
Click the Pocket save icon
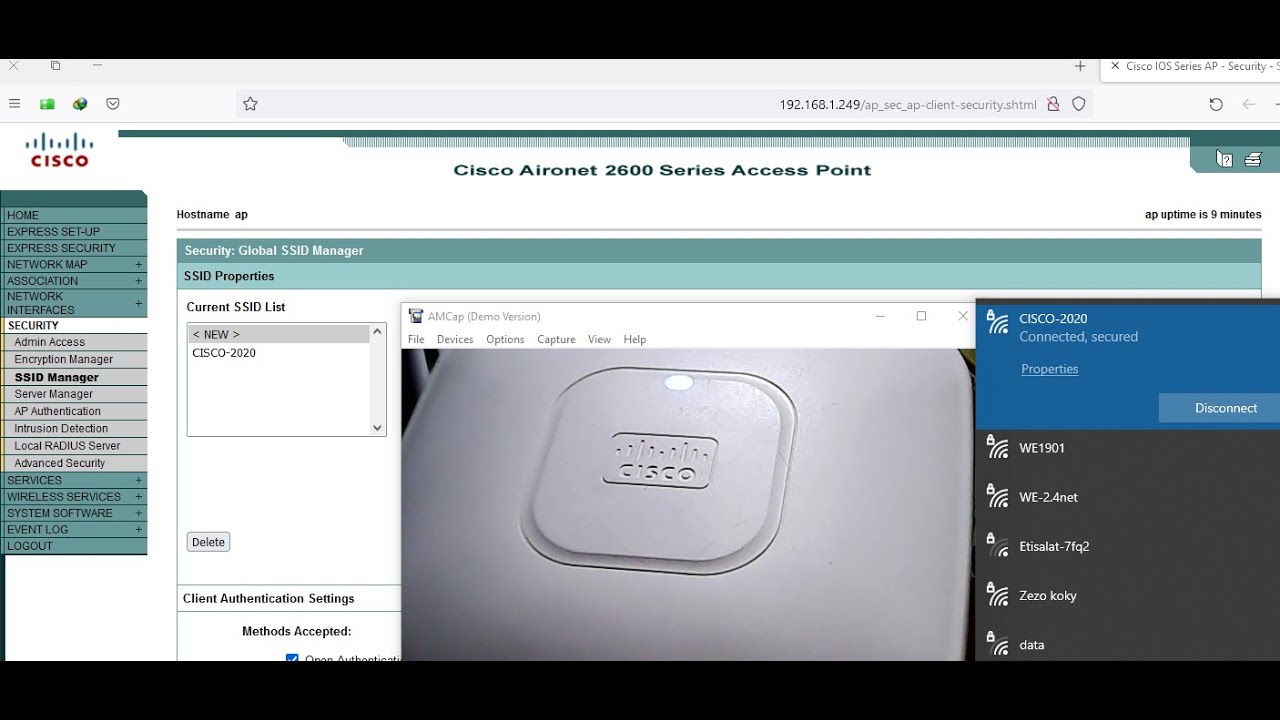click(x=113, y=104)
